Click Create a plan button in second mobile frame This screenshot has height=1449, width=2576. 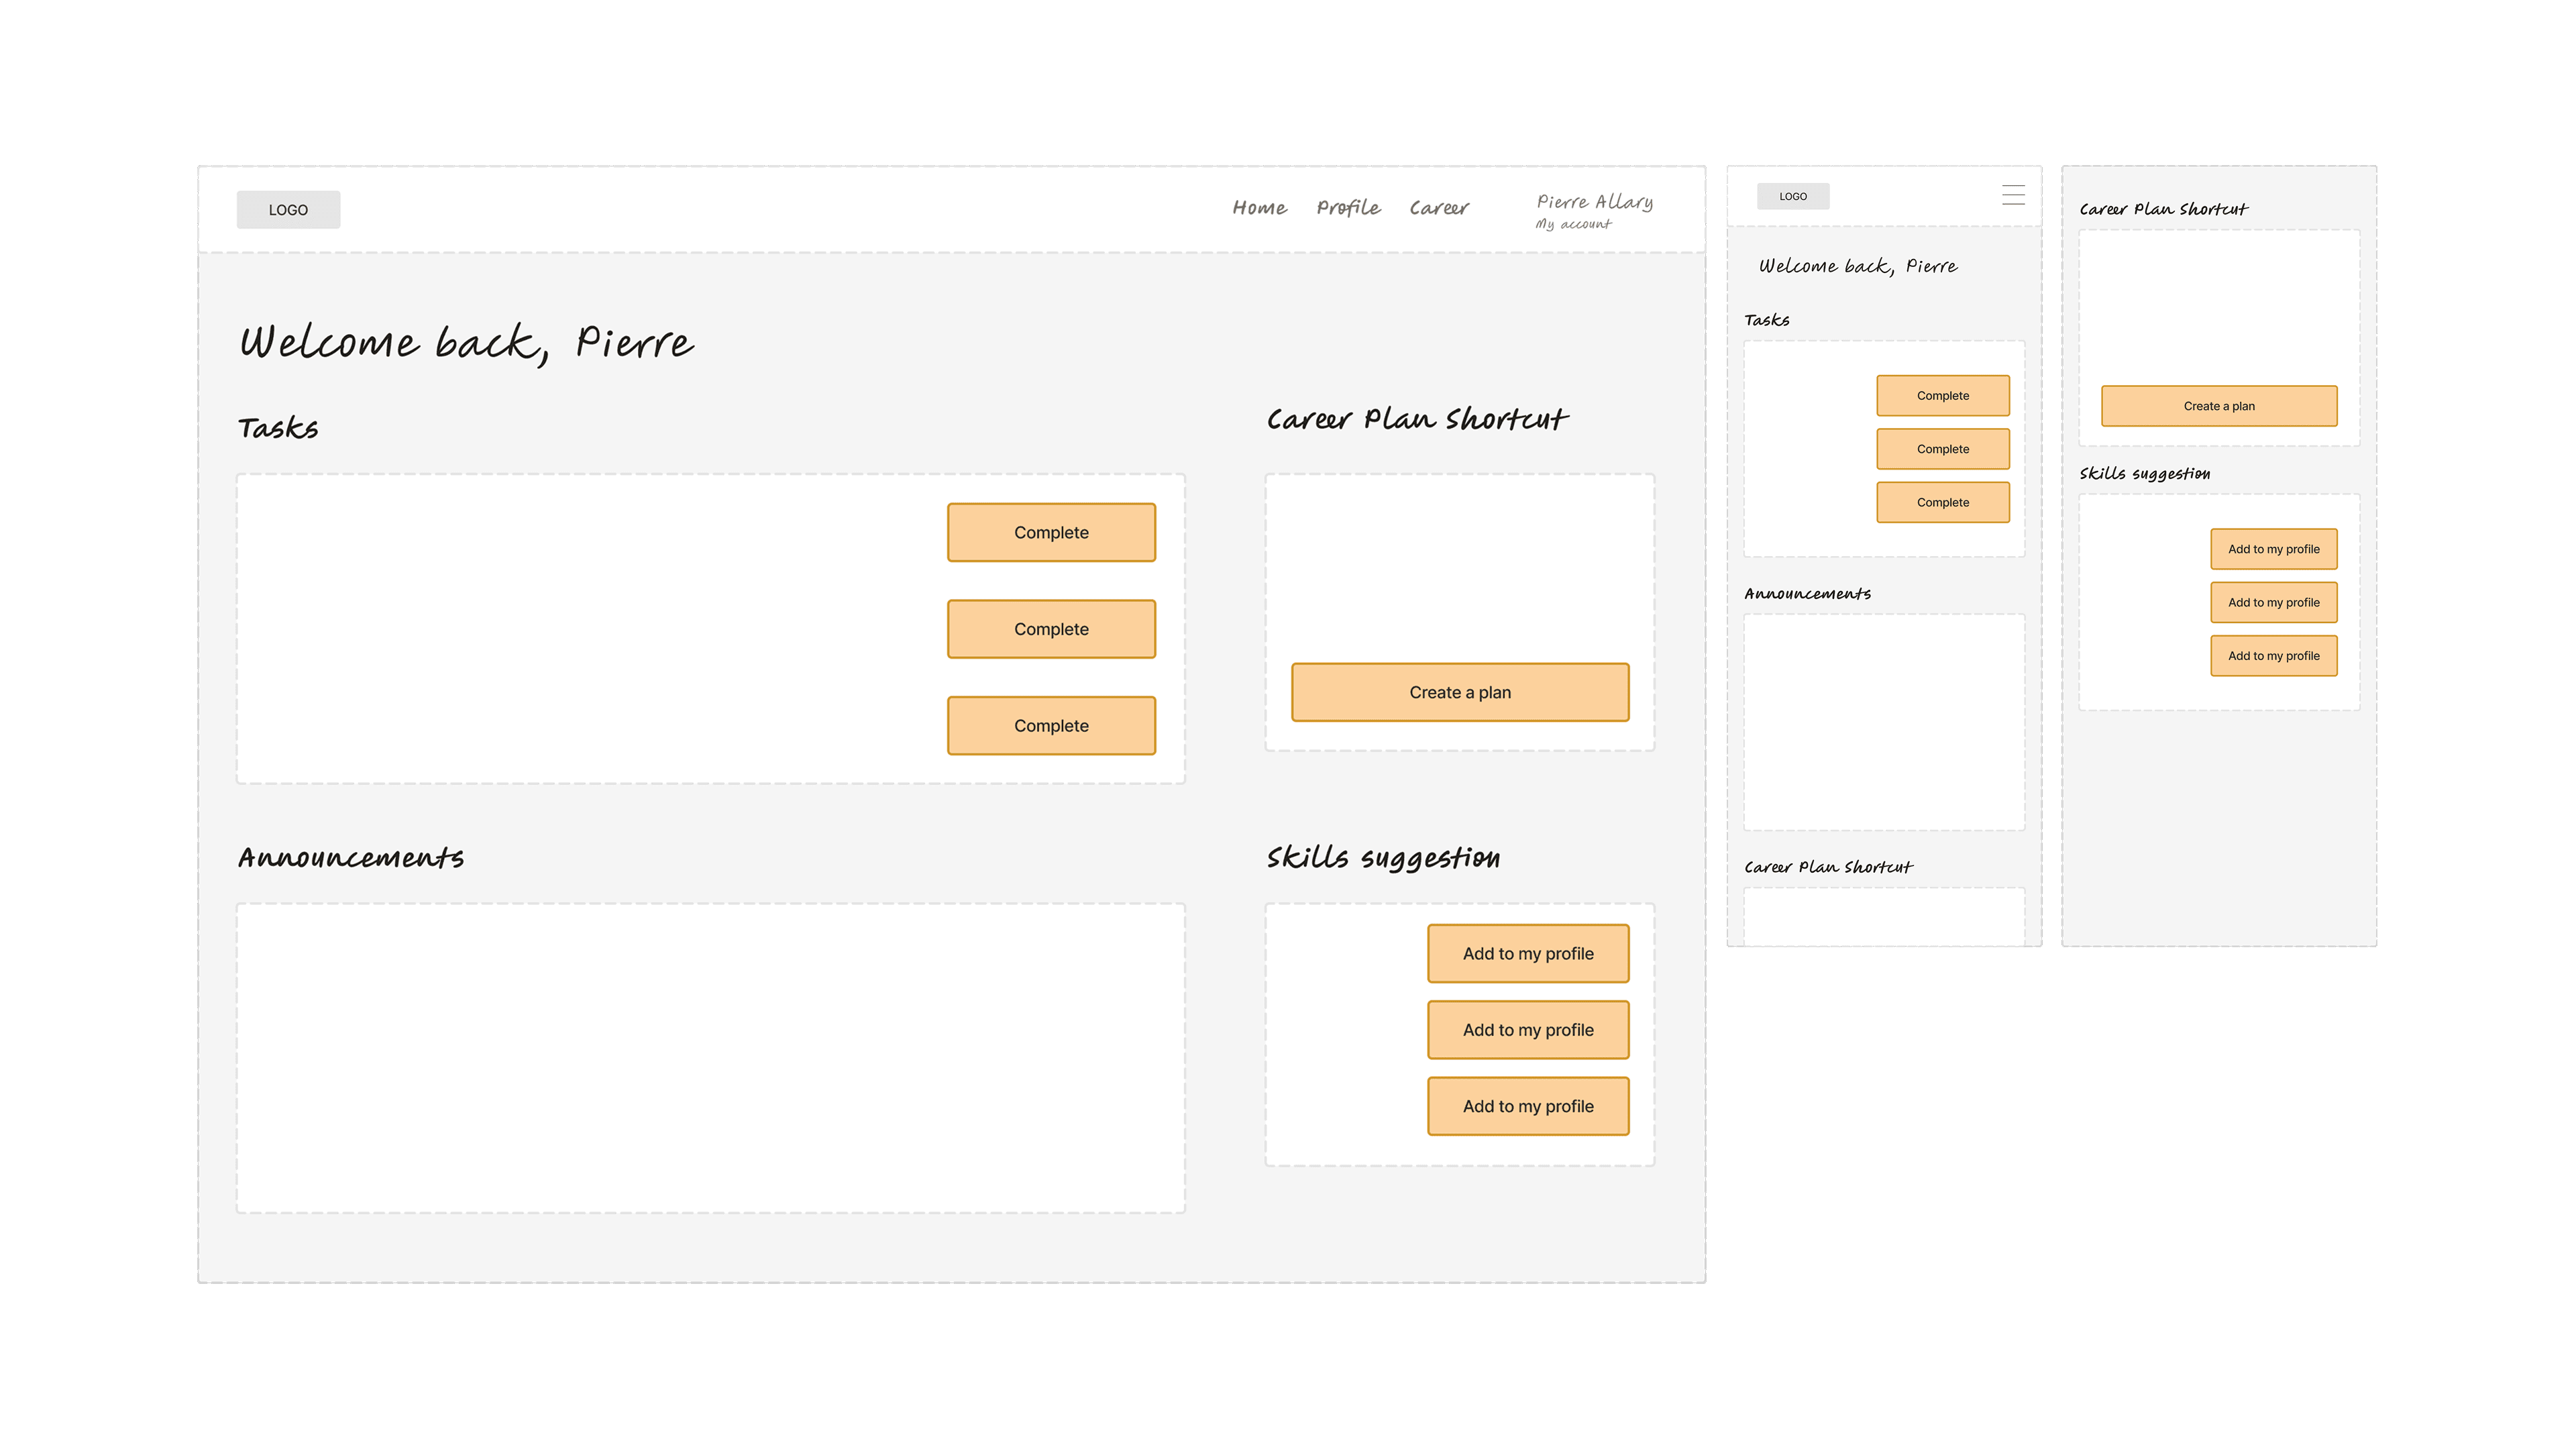[2219, 406]
